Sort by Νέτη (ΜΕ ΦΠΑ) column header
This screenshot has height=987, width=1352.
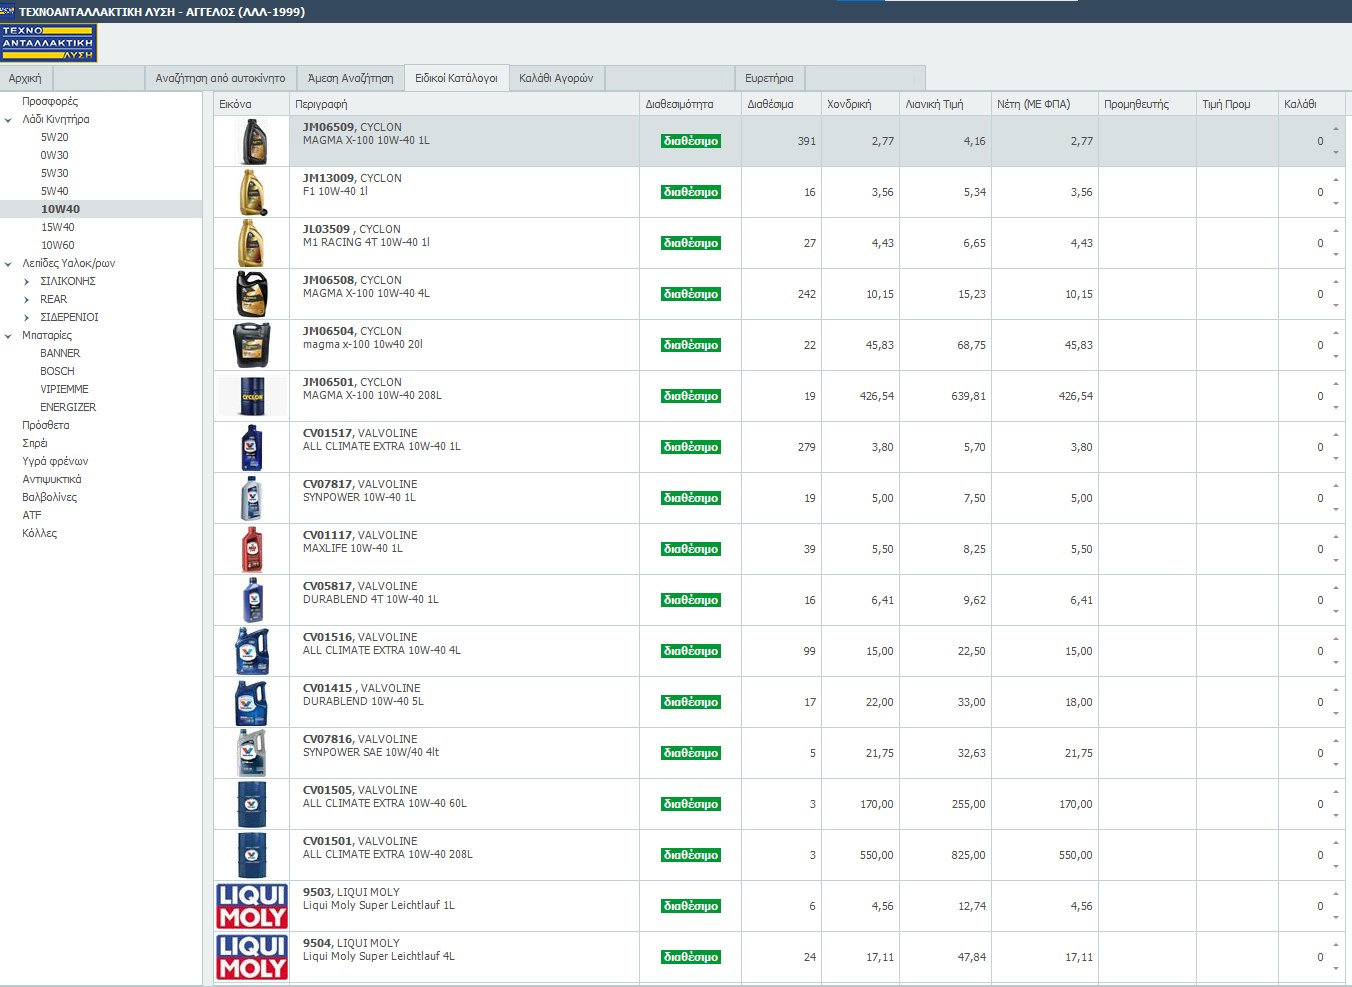click(x=1045, y=104)
